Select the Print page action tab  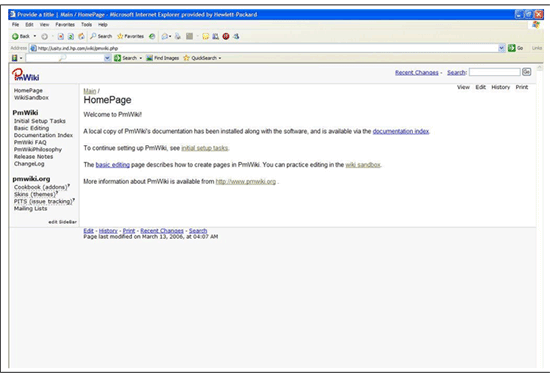click(522, 87)
